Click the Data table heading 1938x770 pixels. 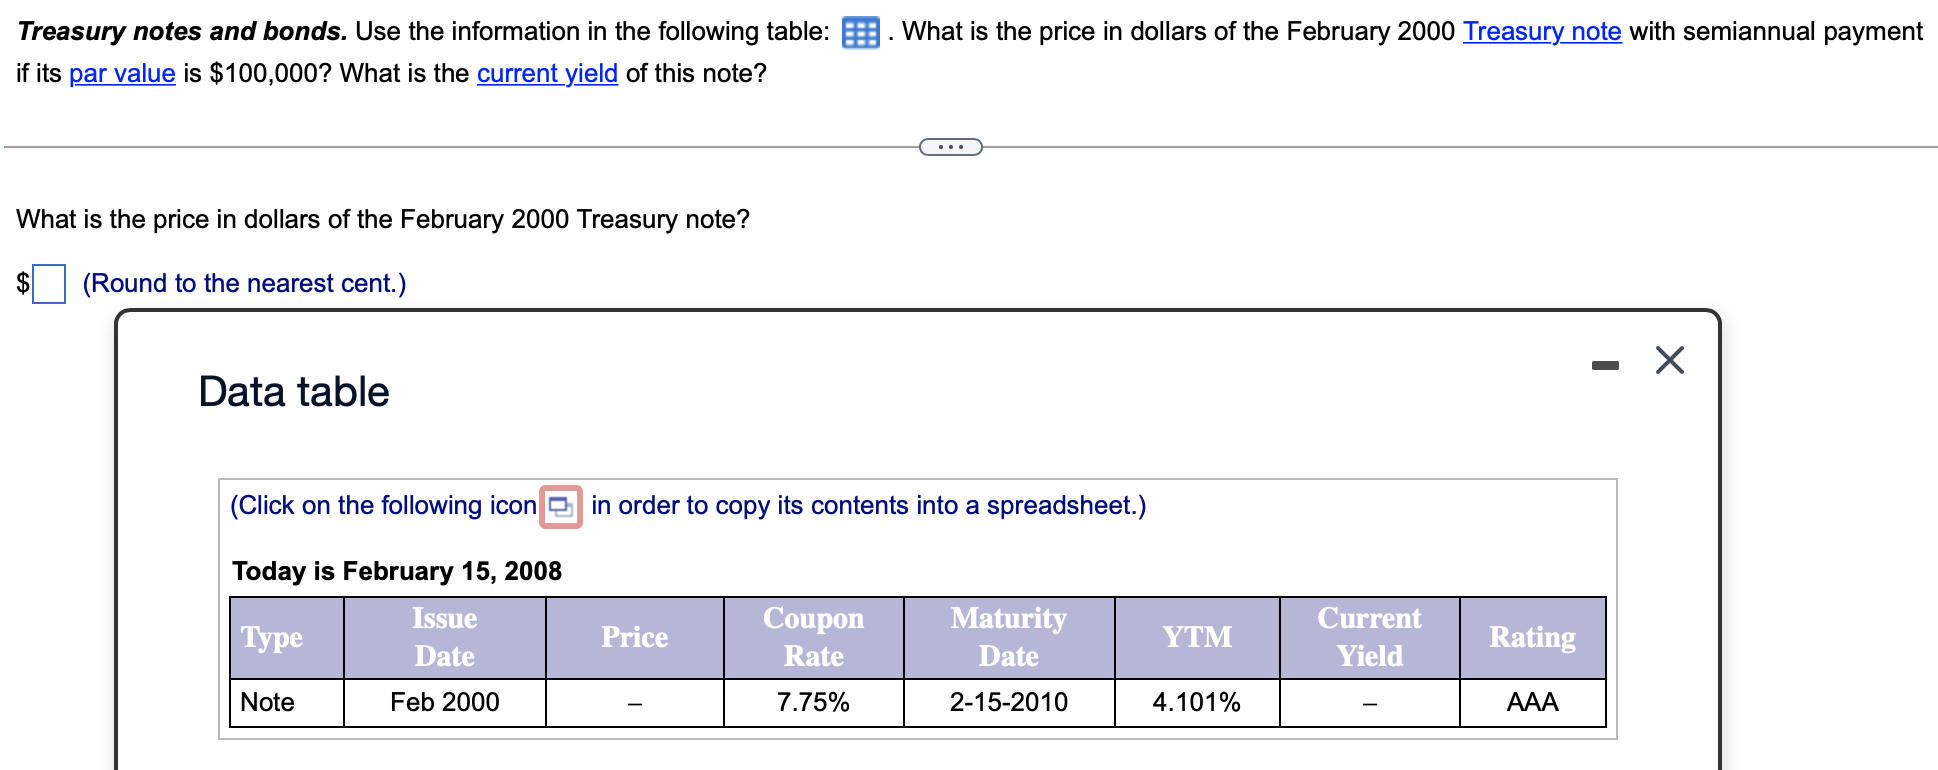pyautogui.click(x=292, y=391)
